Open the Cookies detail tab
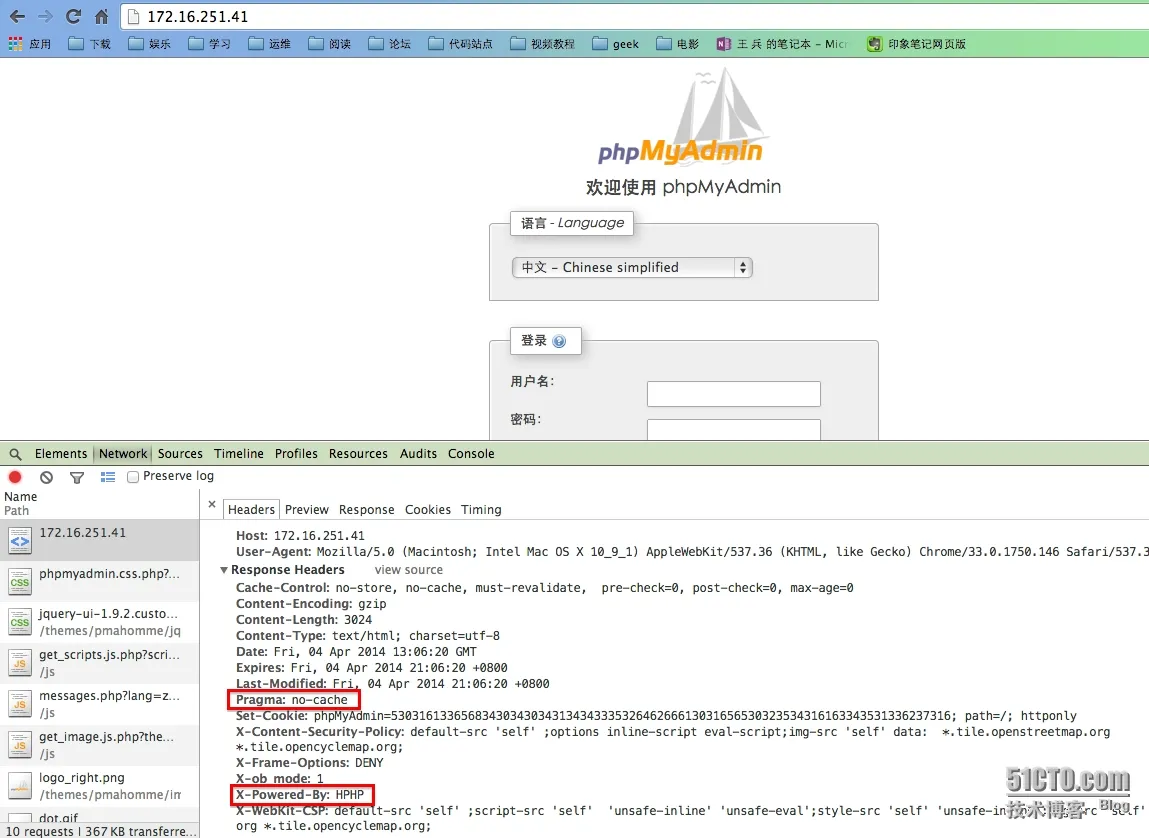The width and height of the screenshot is (1149, 838). click(x=428, y=510)
